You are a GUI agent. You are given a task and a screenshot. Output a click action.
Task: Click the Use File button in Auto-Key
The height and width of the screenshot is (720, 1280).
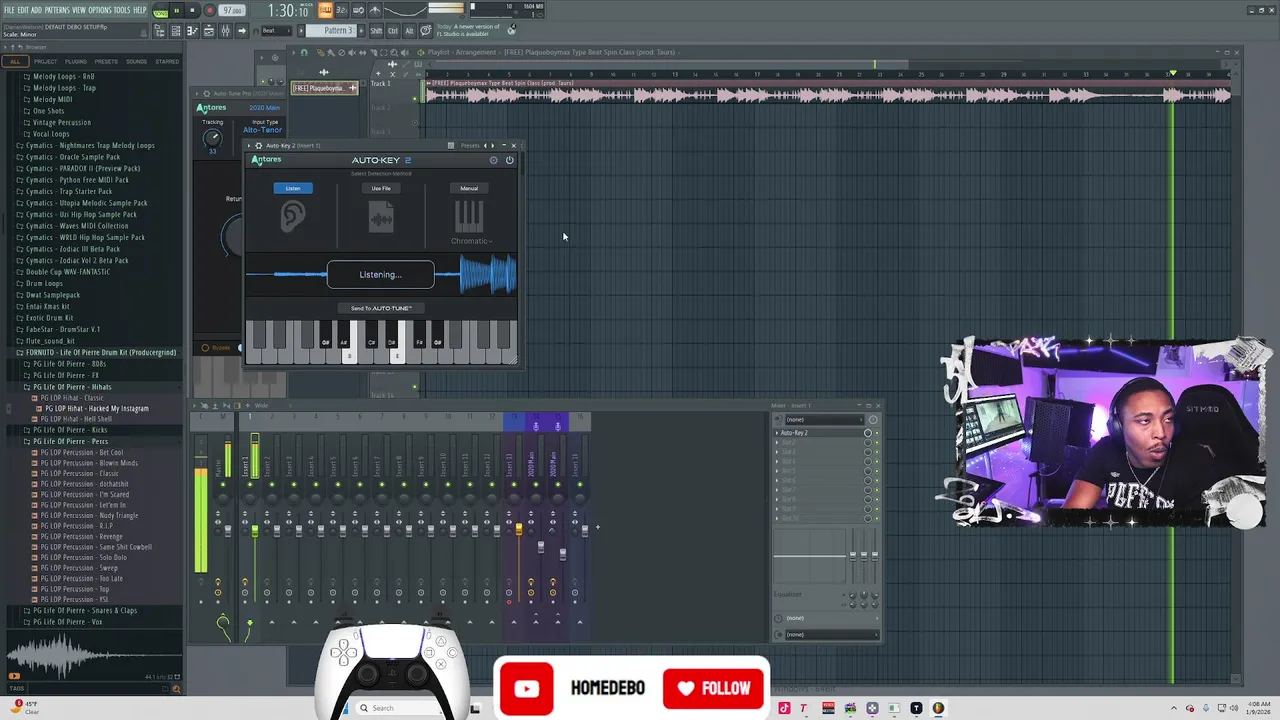coord(381,188)
